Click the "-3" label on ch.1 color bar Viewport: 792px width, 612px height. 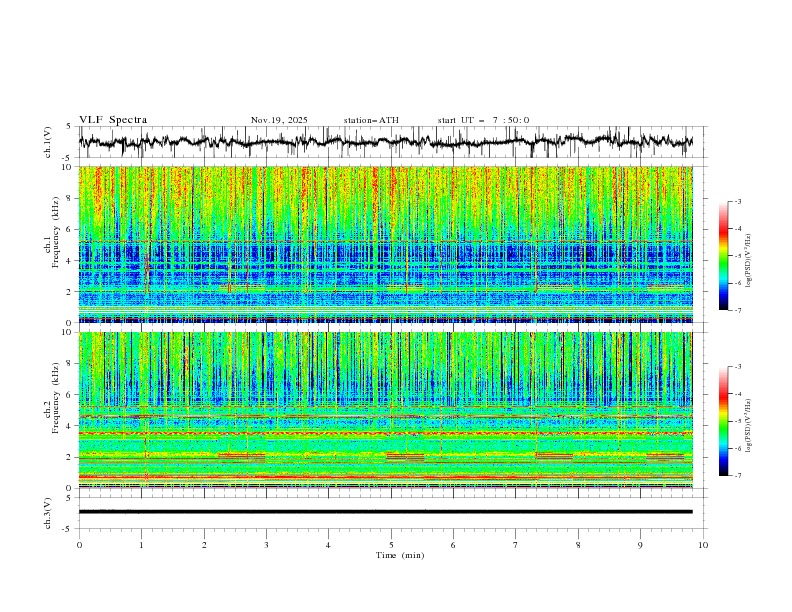pyautogui.click(x=737, y=201)
